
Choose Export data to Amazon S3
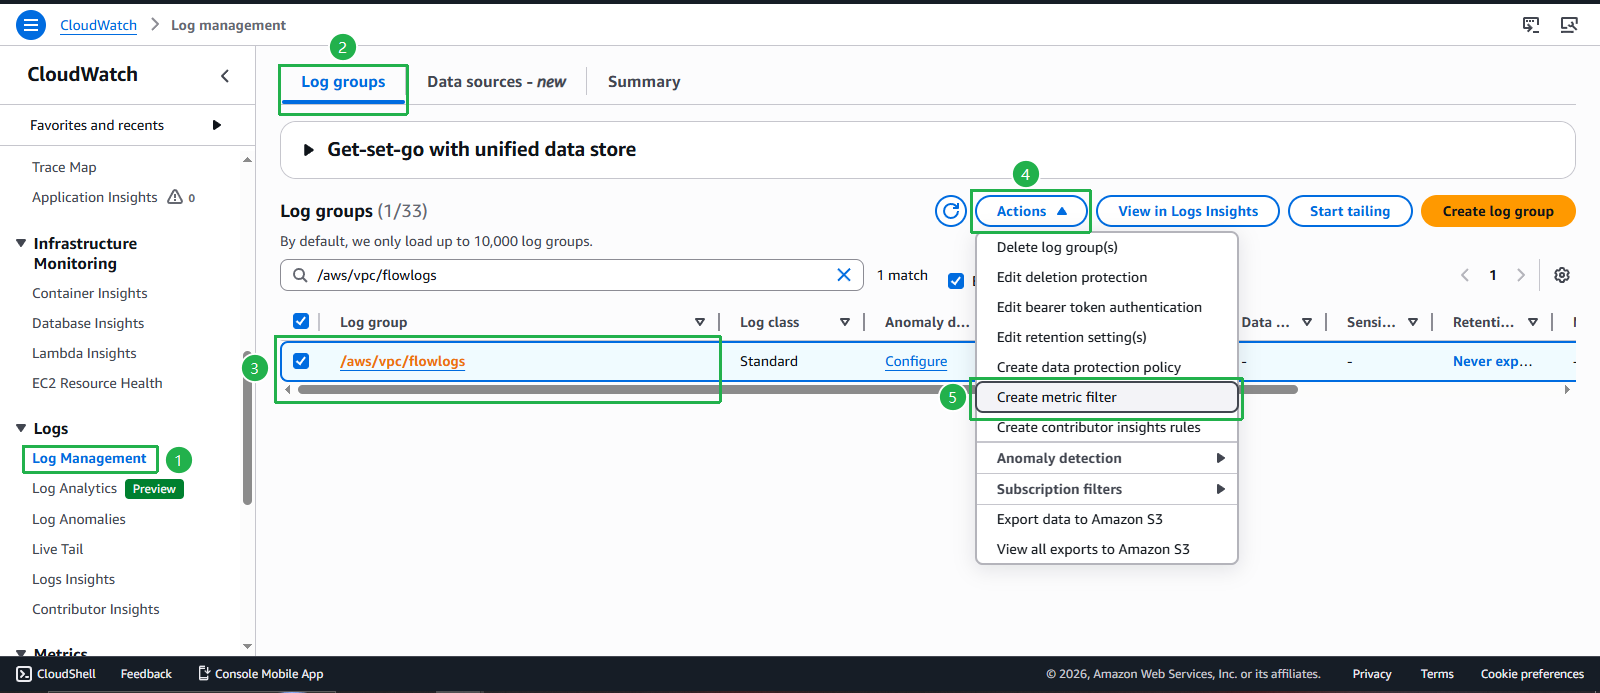pos(1107,519)
